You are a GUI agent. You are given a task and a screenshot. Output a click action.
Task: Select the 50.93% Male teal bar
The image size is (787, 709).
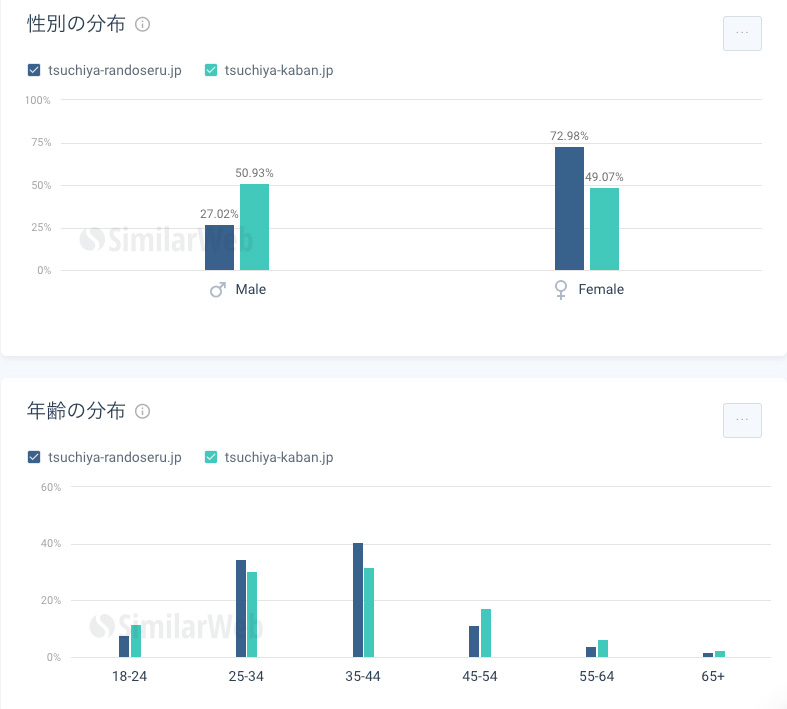[254, 227]
